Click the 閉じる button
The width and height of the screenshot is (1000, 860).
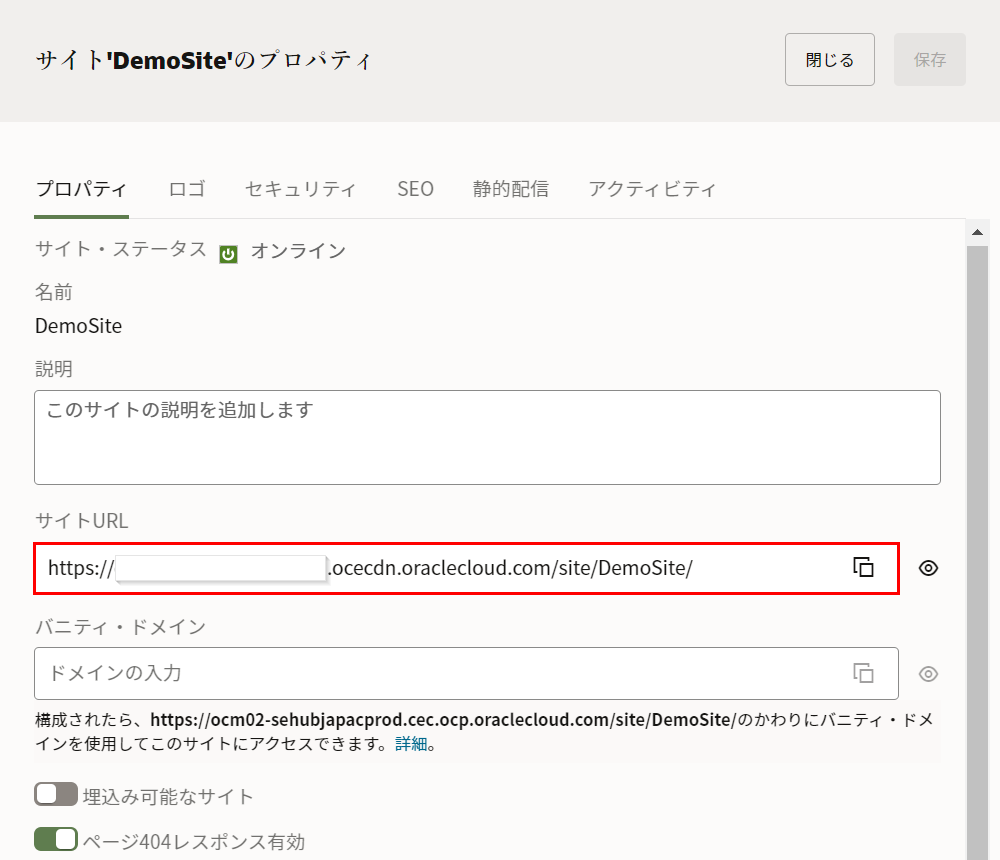point(830,59)
